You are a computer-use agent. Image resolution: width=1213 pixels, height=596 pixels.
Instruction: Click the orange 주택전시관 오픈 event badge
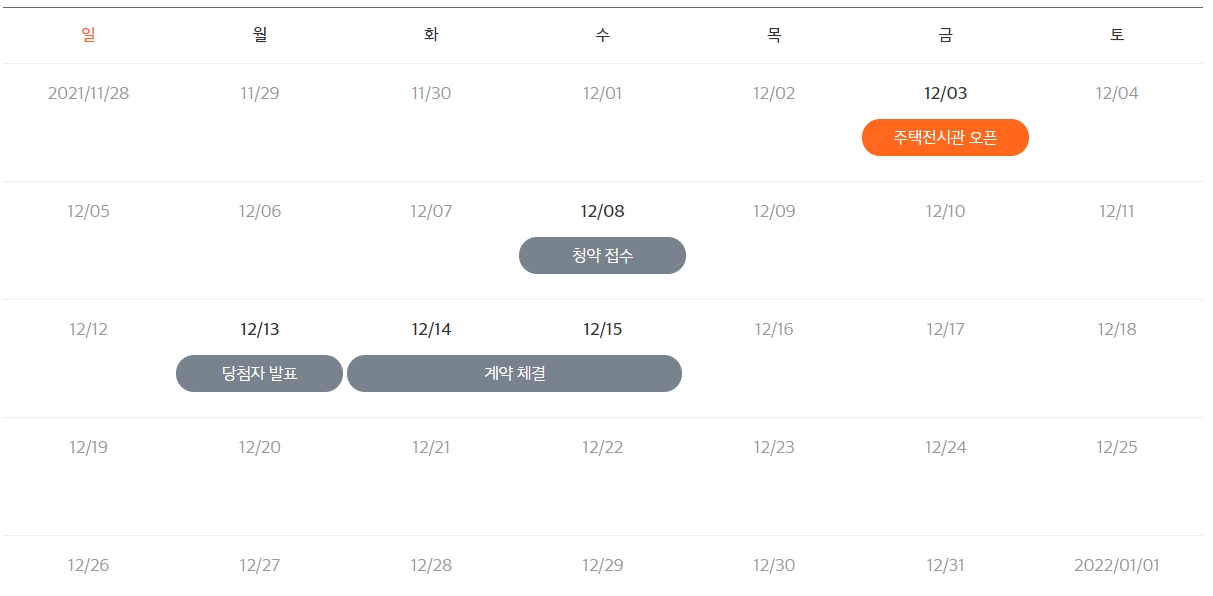click(x=945, y=138)
